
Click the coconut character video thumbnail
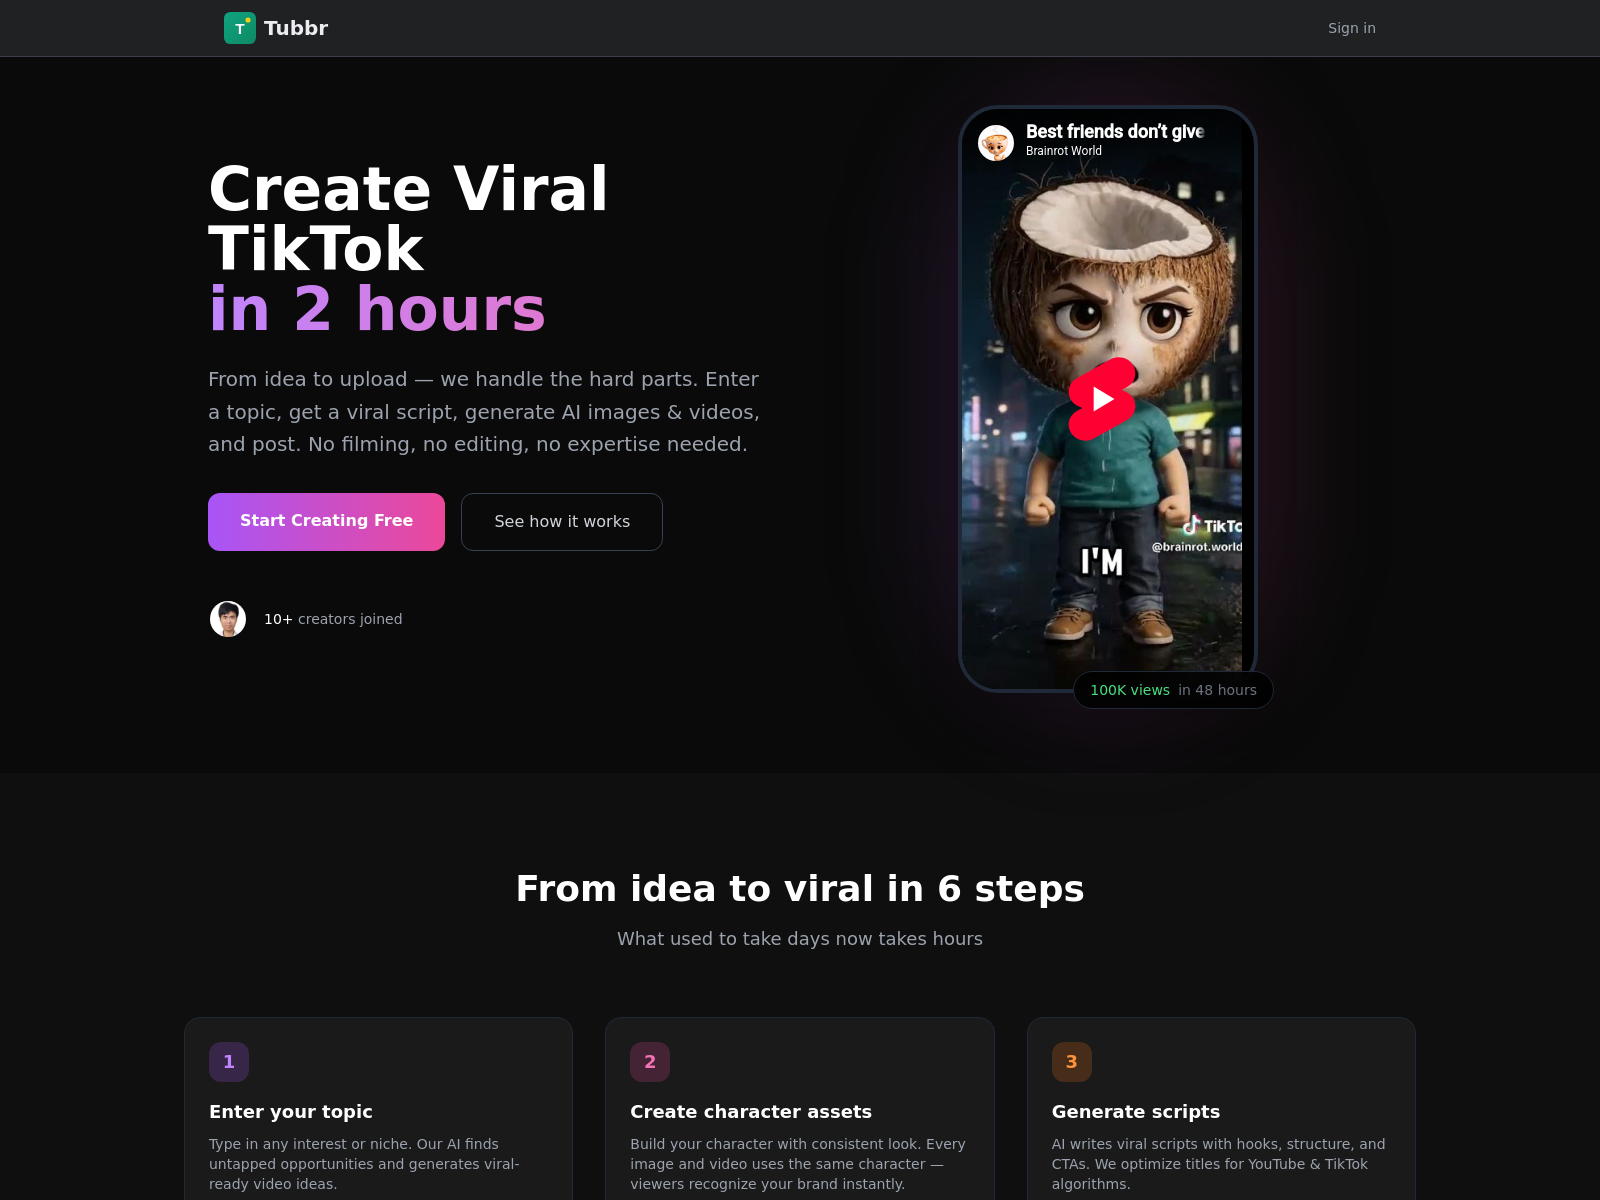[1102, 399]
